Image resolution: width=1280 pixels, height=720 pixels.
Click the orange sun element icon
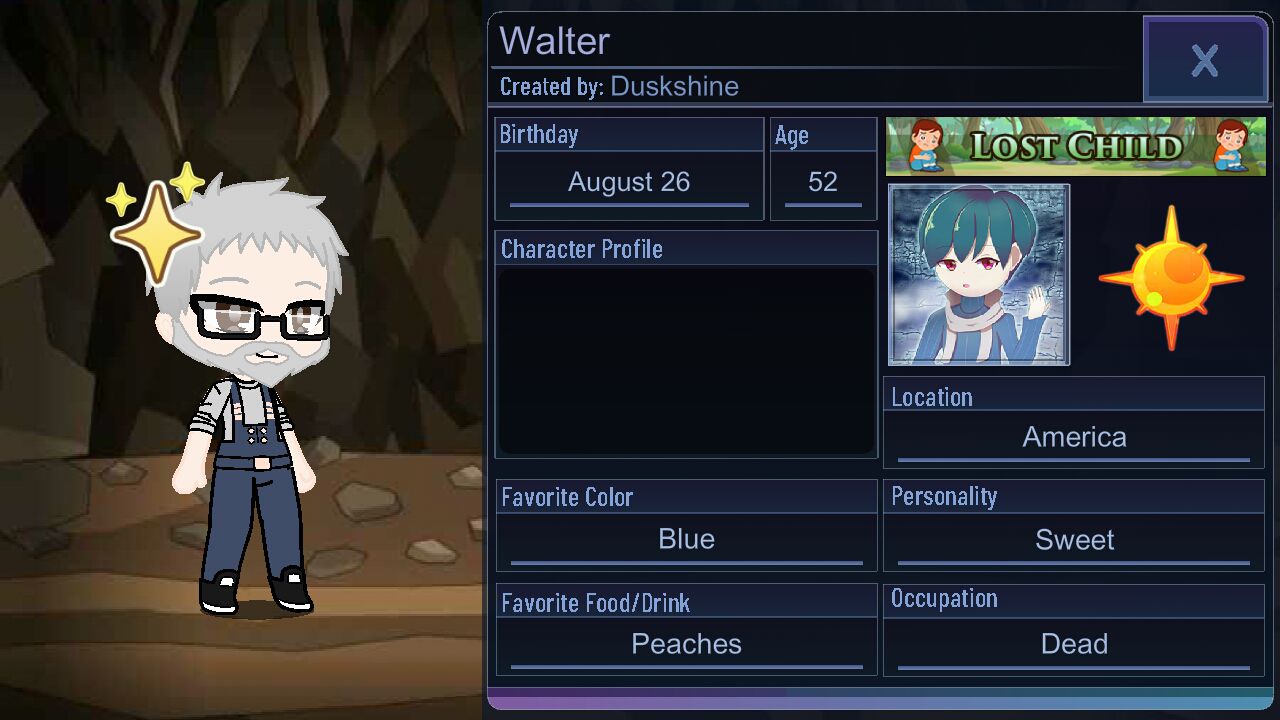pyautogui.click(x=1171, y=278)
